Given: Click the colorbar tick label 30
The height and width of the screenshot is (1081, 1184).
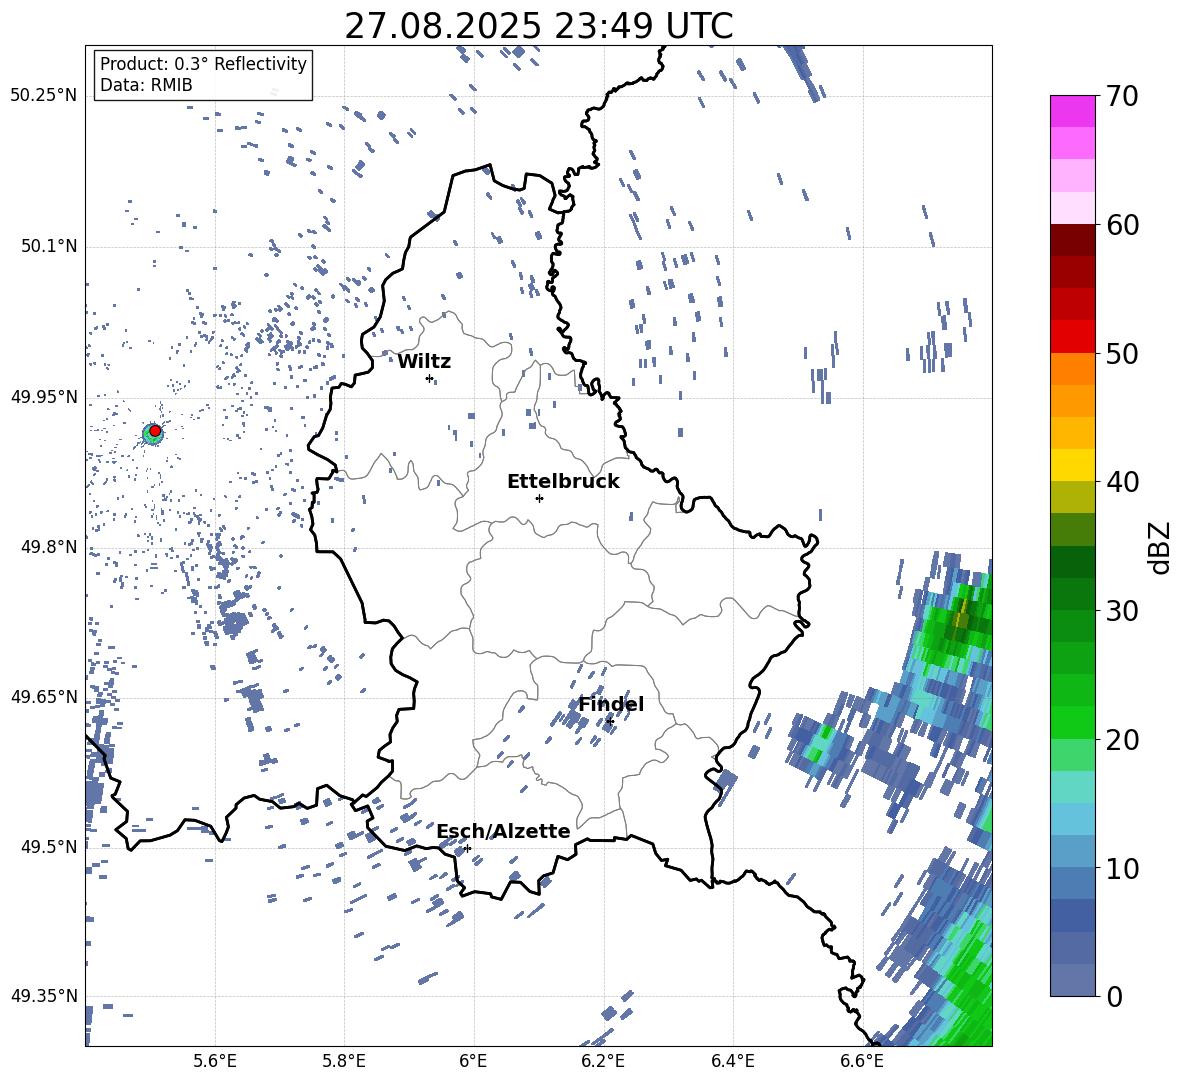Looking at the screenshot, I should (x=1121, y=611).
